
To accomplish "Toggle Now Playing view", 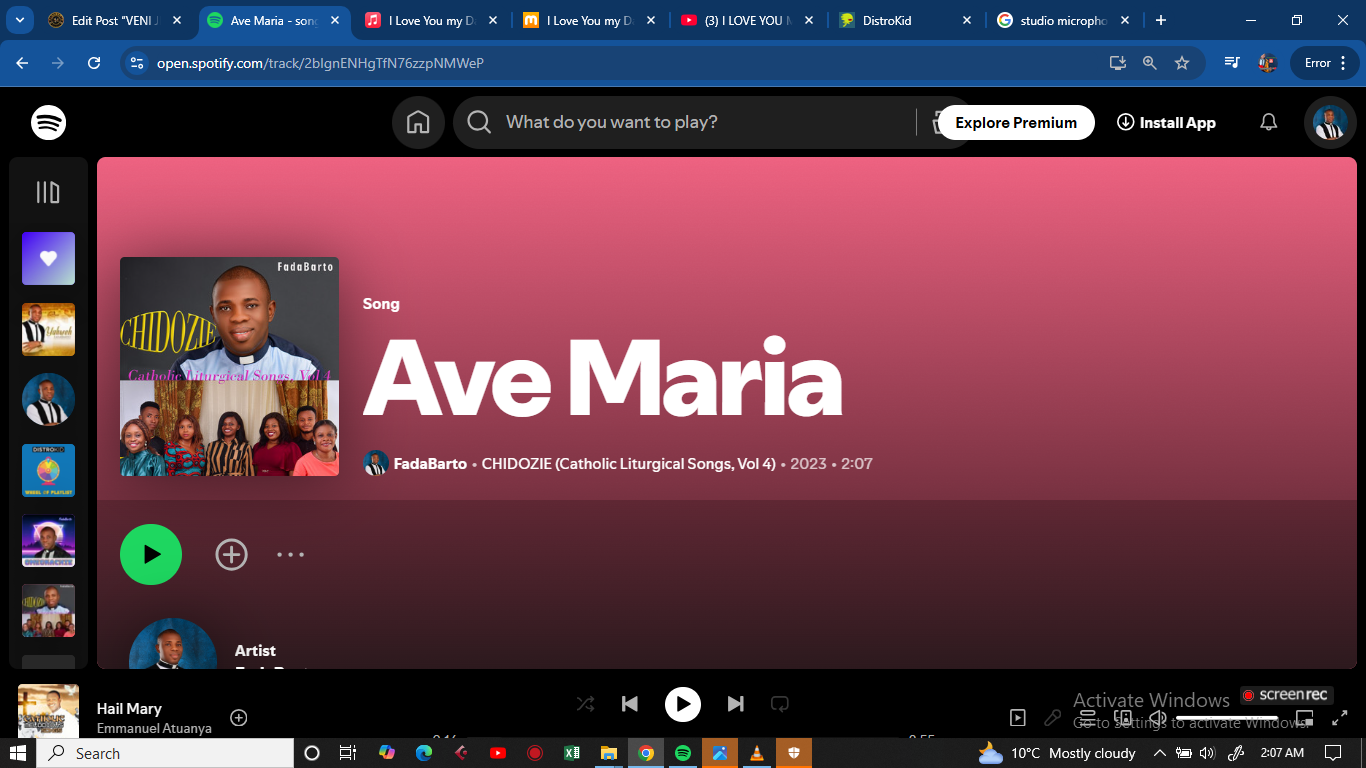I will pos(1018,718).
